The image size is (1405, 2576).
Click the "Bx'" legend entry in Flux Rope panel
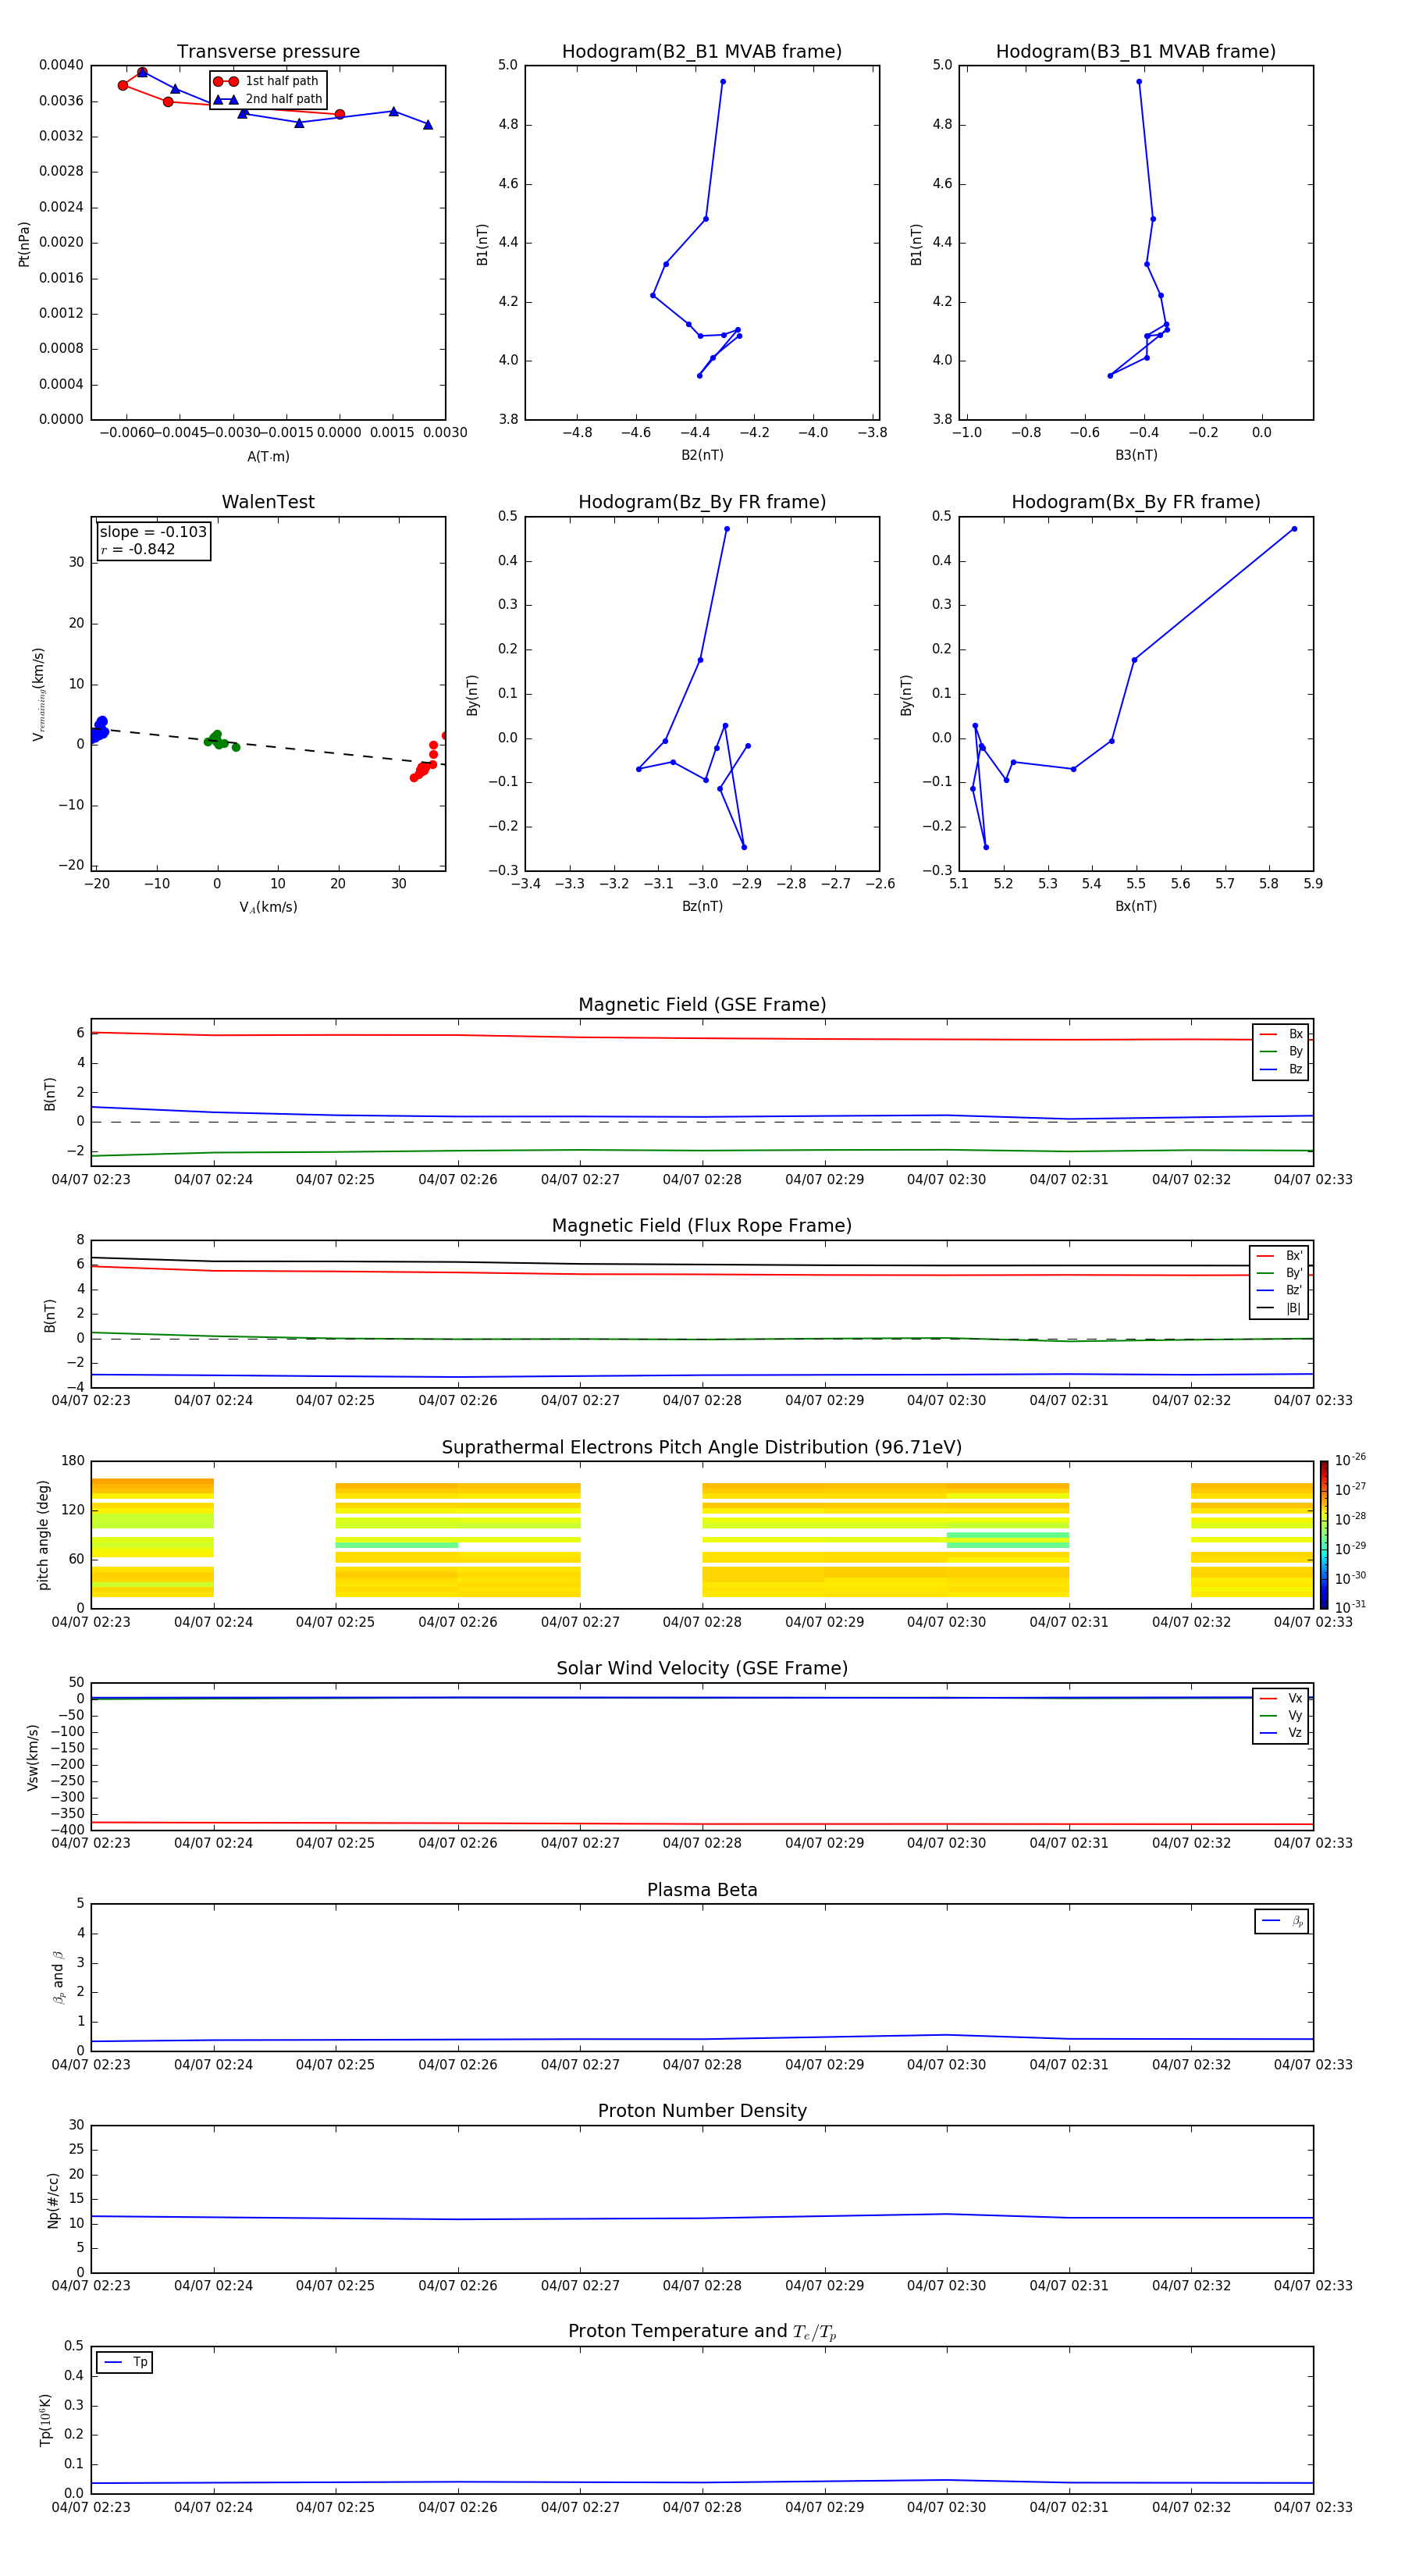tap(1280, 1256)
